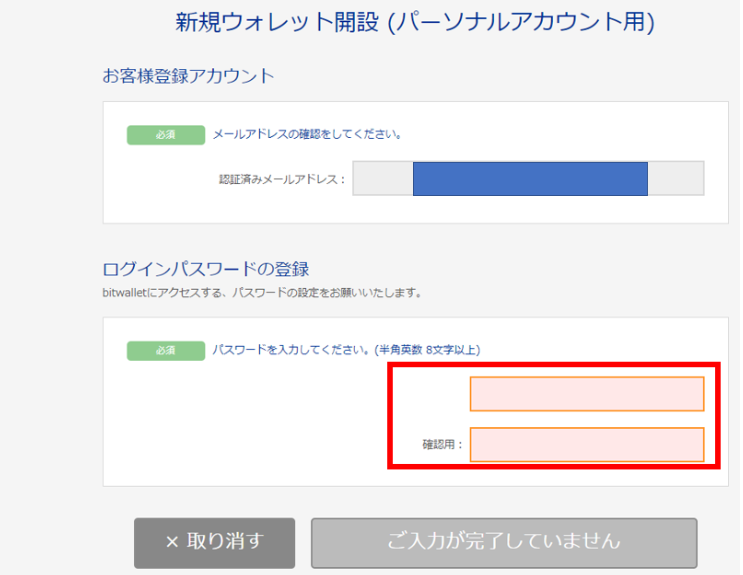
Task: Click the ログインパスワードの登録 section heading
Action: [x=206, y=269]
